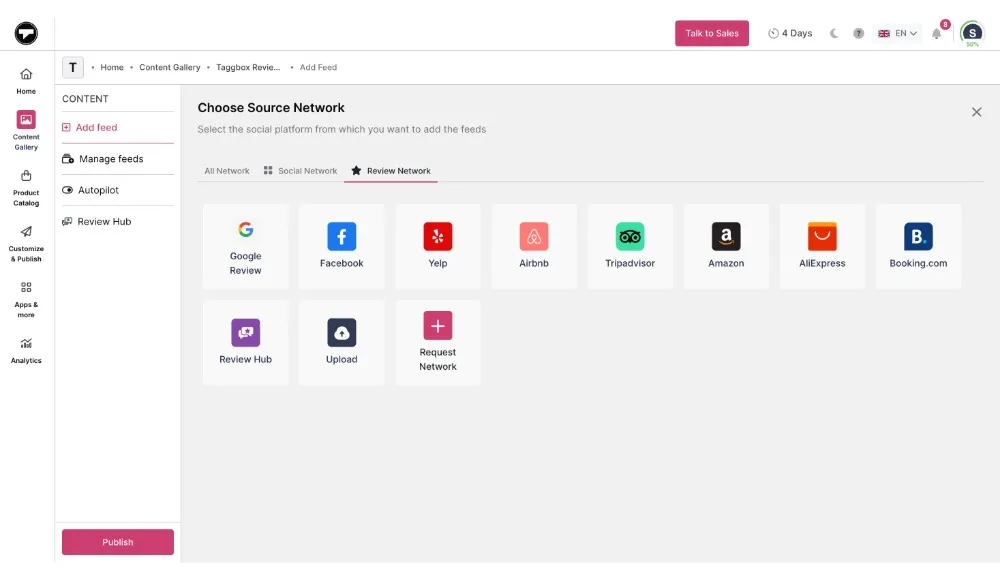This screenshot has height=580, width=1000.
Task: Go to Home breadcrumb link
Action: coord(112,67)
